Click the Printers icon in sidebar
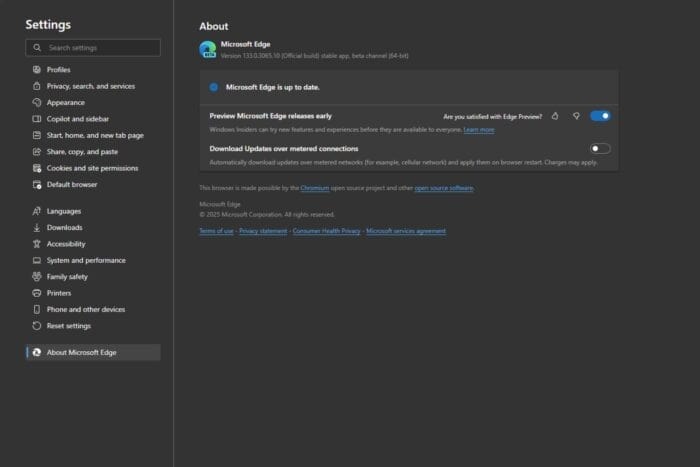Screen dimensions: 700x467 coord(37,293)
